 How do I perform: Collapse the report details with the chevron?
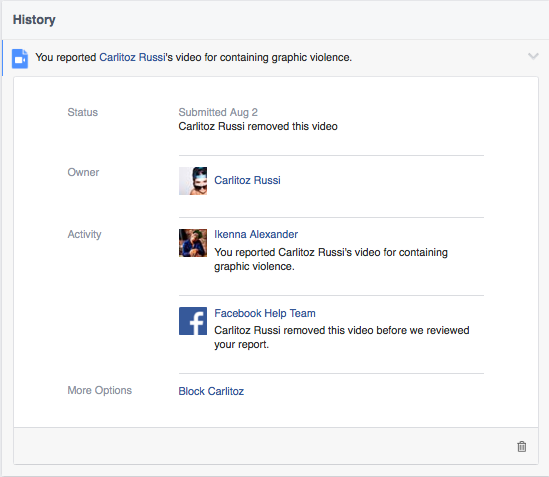[x=533, y=56]
